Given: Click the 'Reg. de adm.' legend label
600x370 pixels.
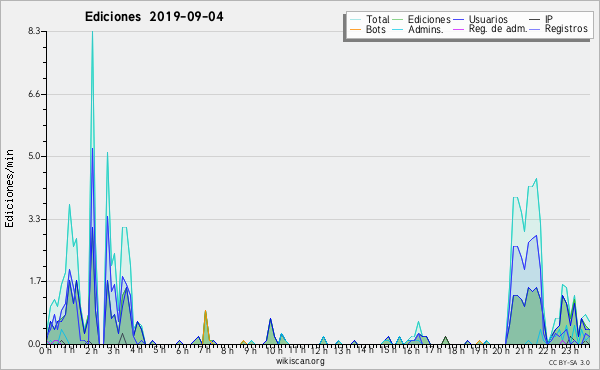Looking at the screenshot, I should tap(498, 29).
